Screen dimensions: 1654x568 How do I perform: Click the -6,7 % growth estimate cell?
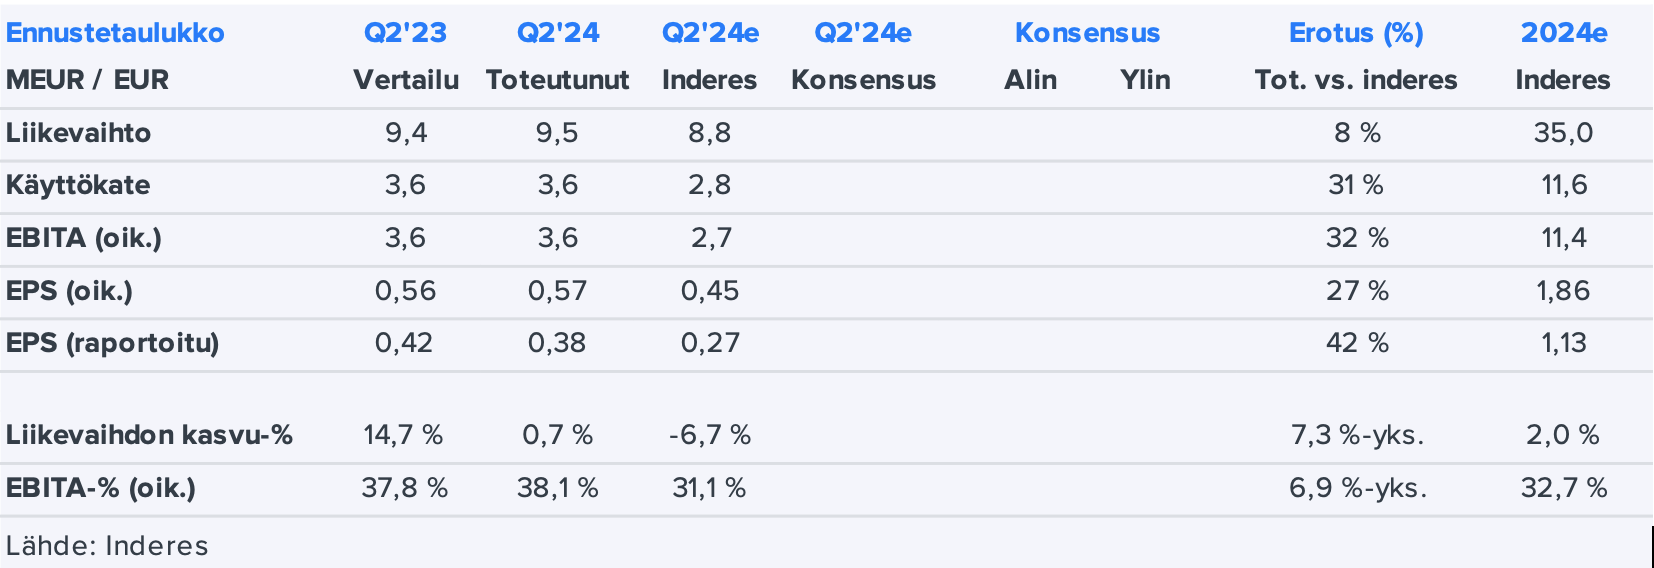(x=709, y=435)
